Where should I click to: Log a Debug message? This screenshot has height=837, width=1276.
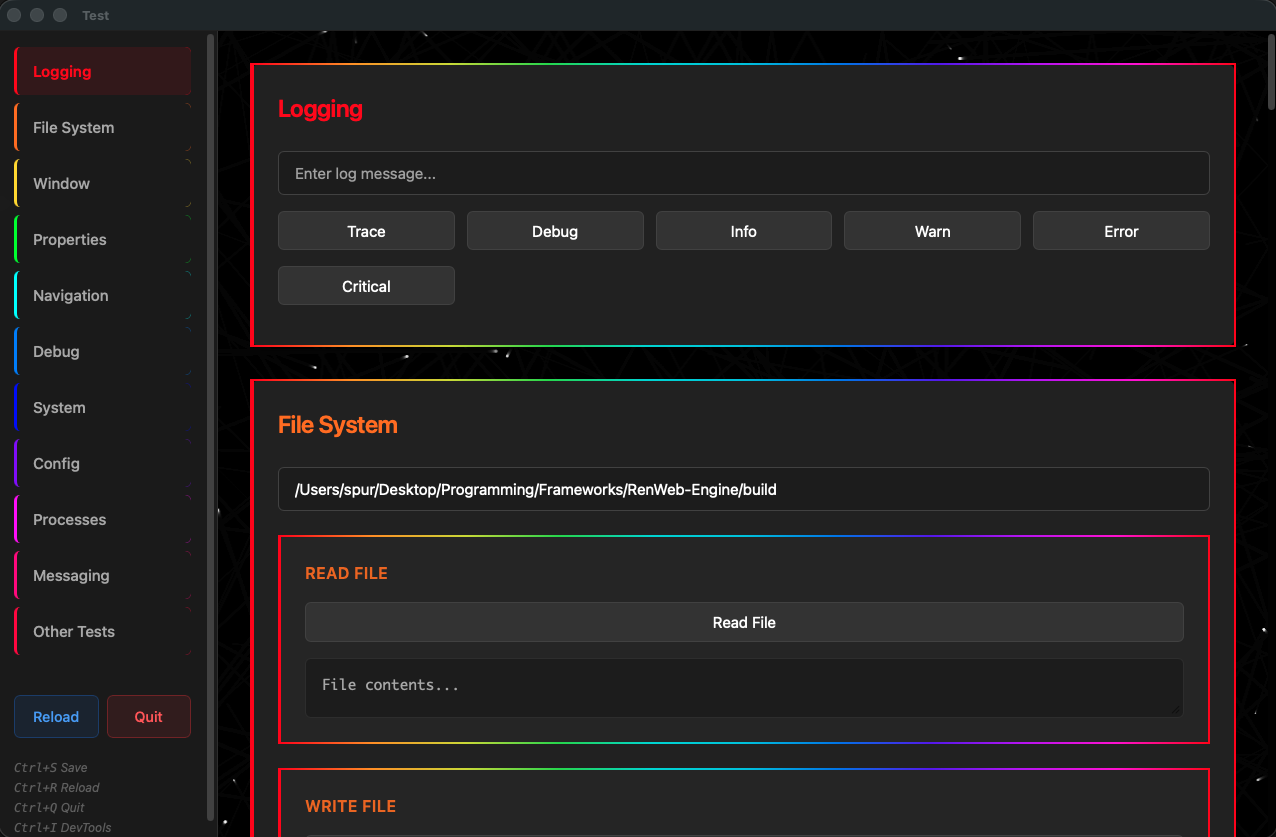coord(555,231)
